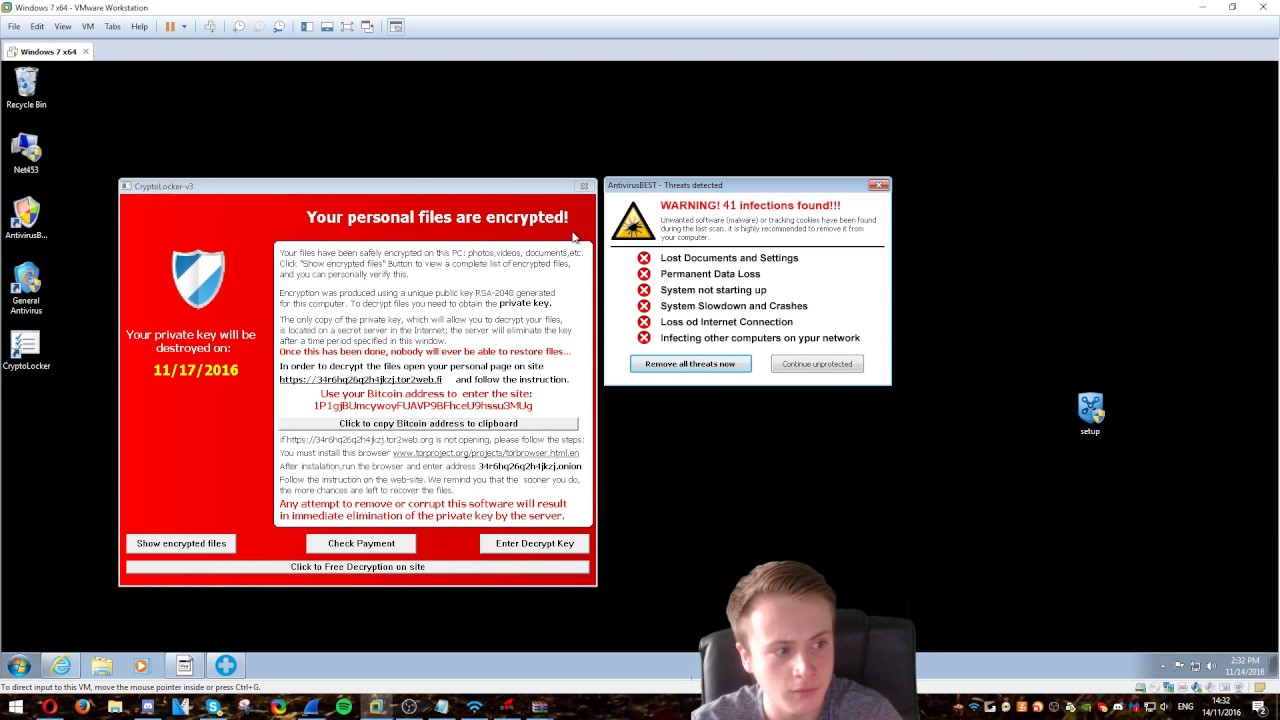Screen dimensions: 1280x720
Task: Open the VMware Help menu
Action: tap(139, 27)
